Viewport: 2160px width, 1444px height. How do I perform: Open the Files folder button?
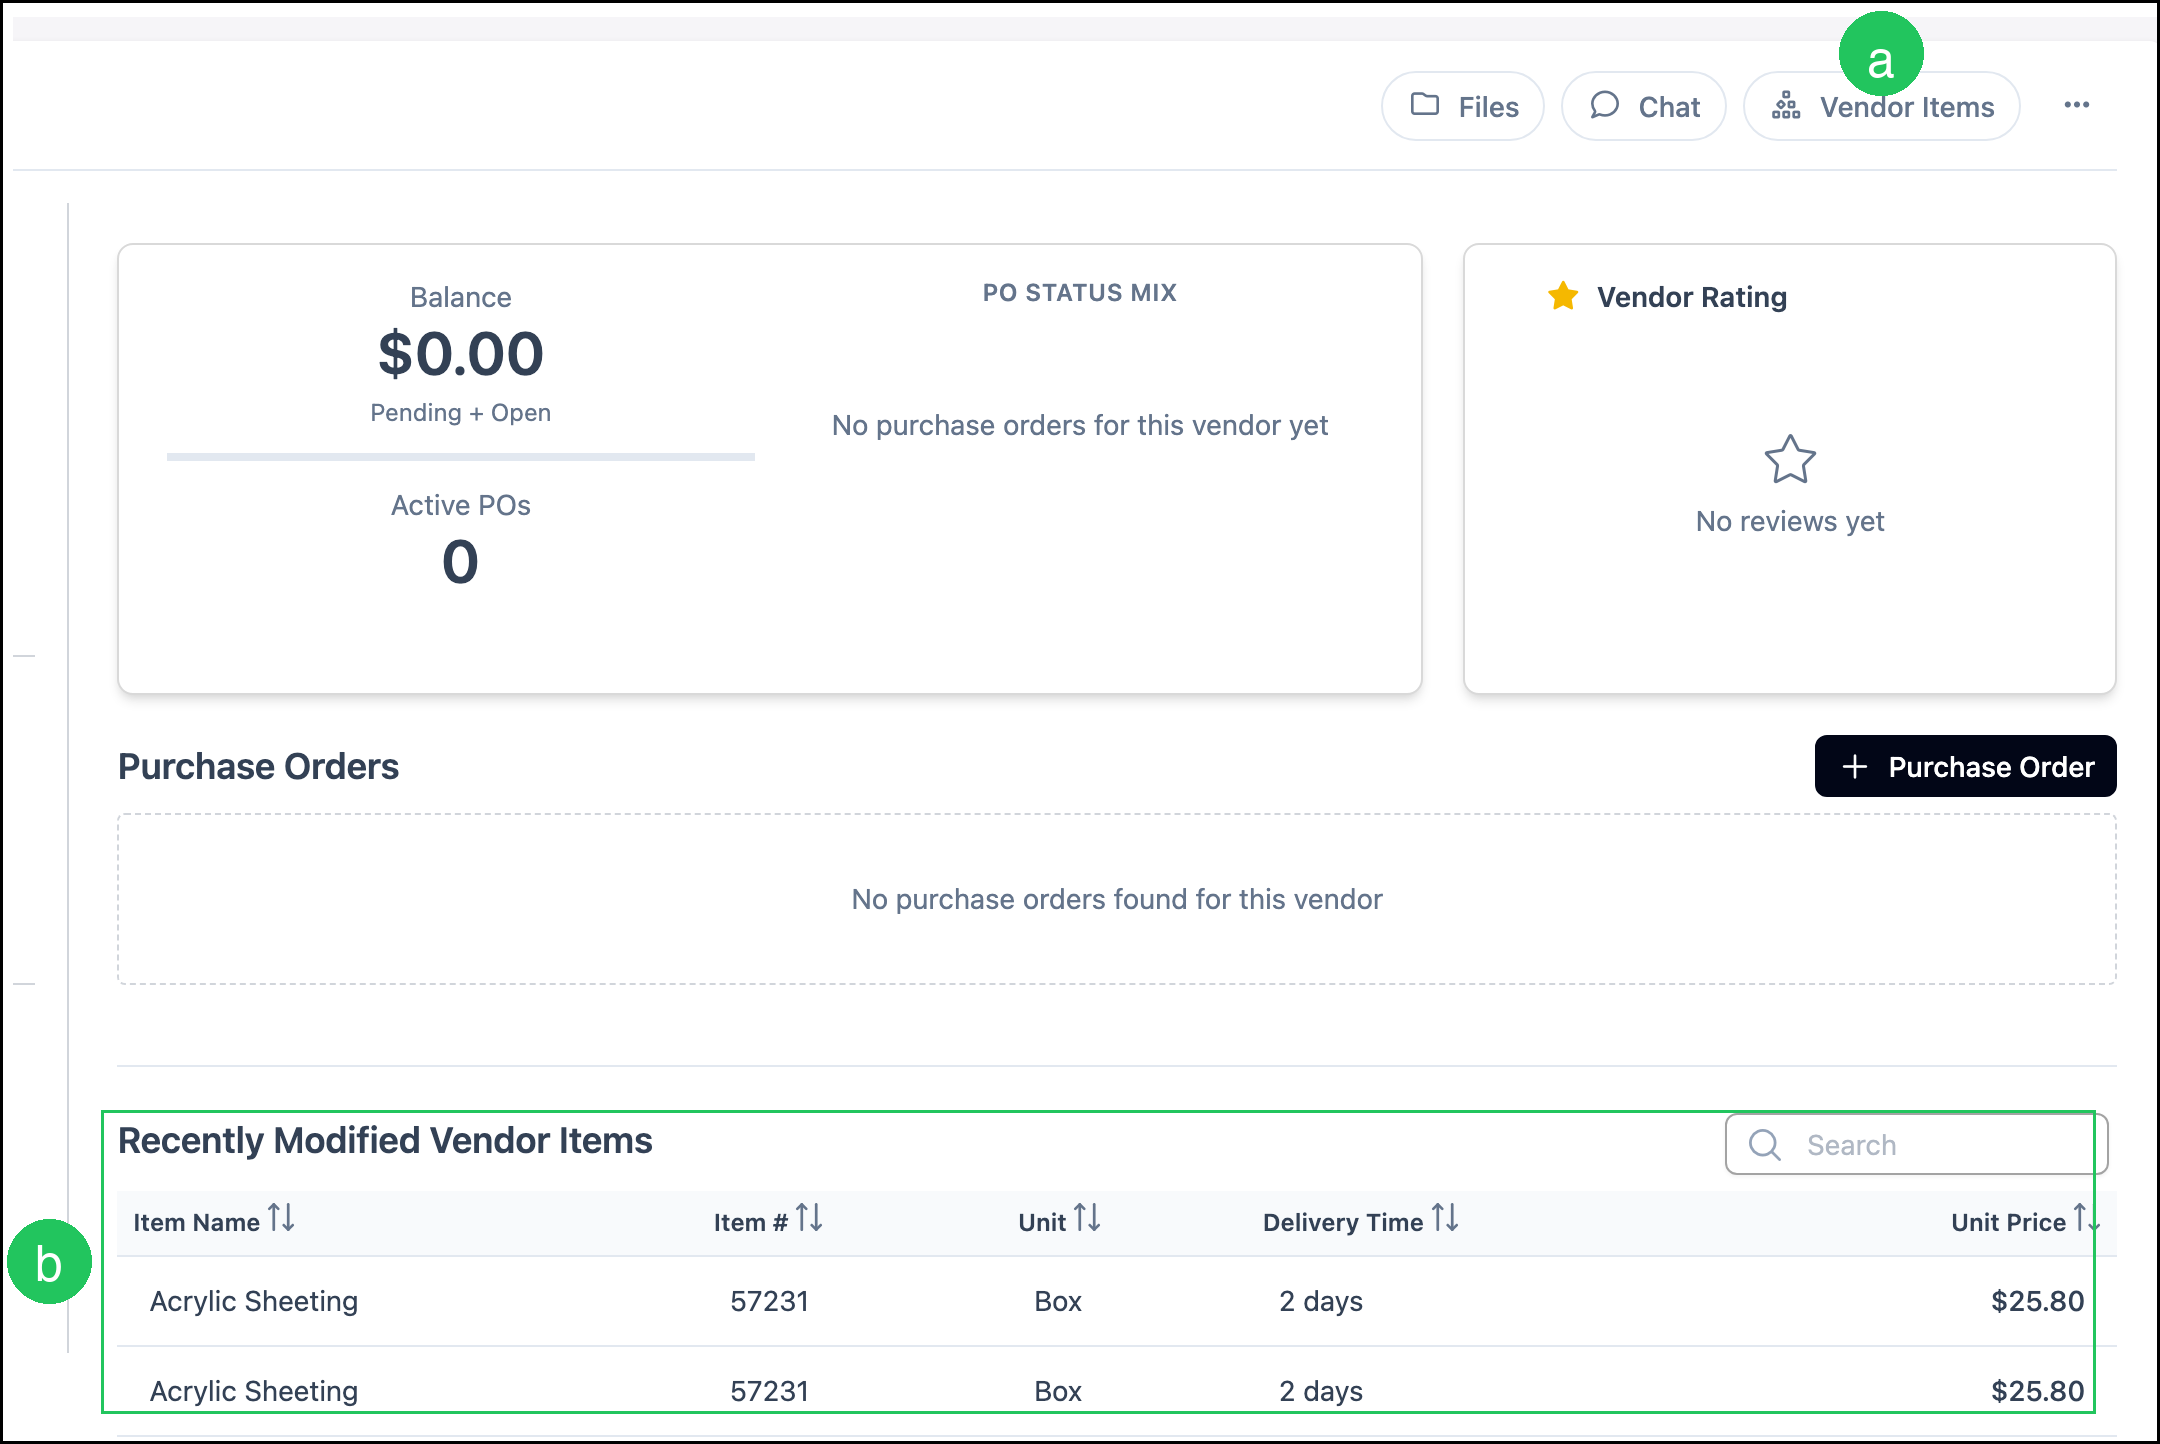click(1463, 106)
